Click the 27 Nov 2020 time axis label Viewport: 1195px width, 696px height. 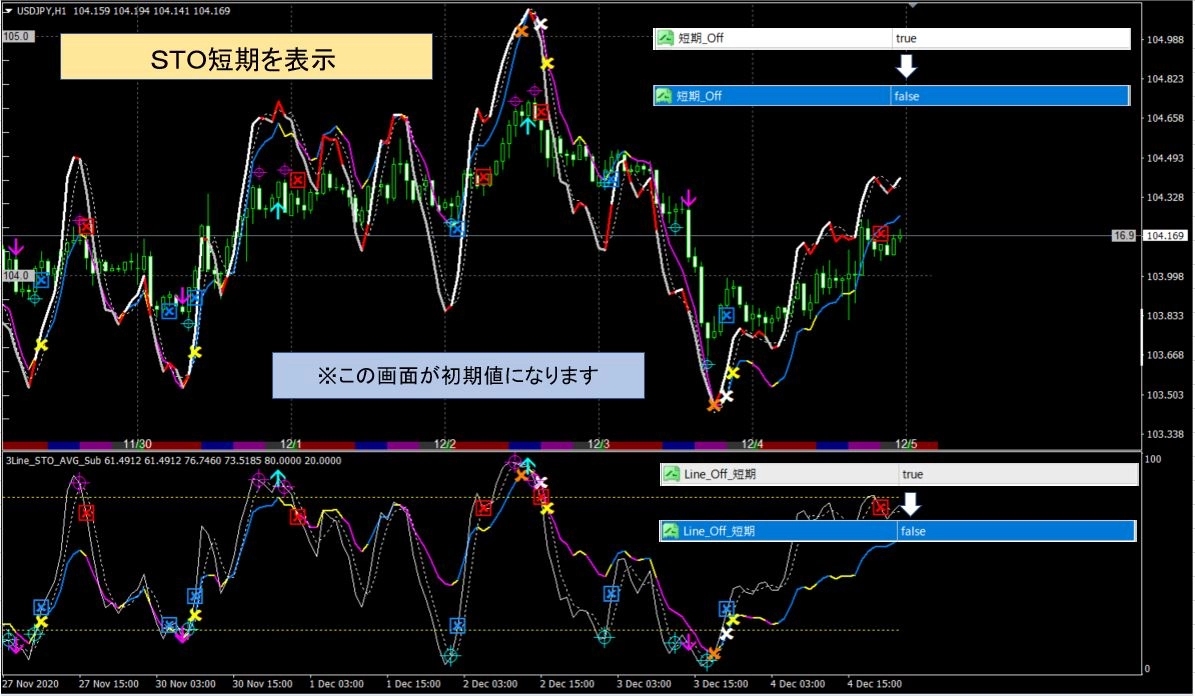pos(30,684)
